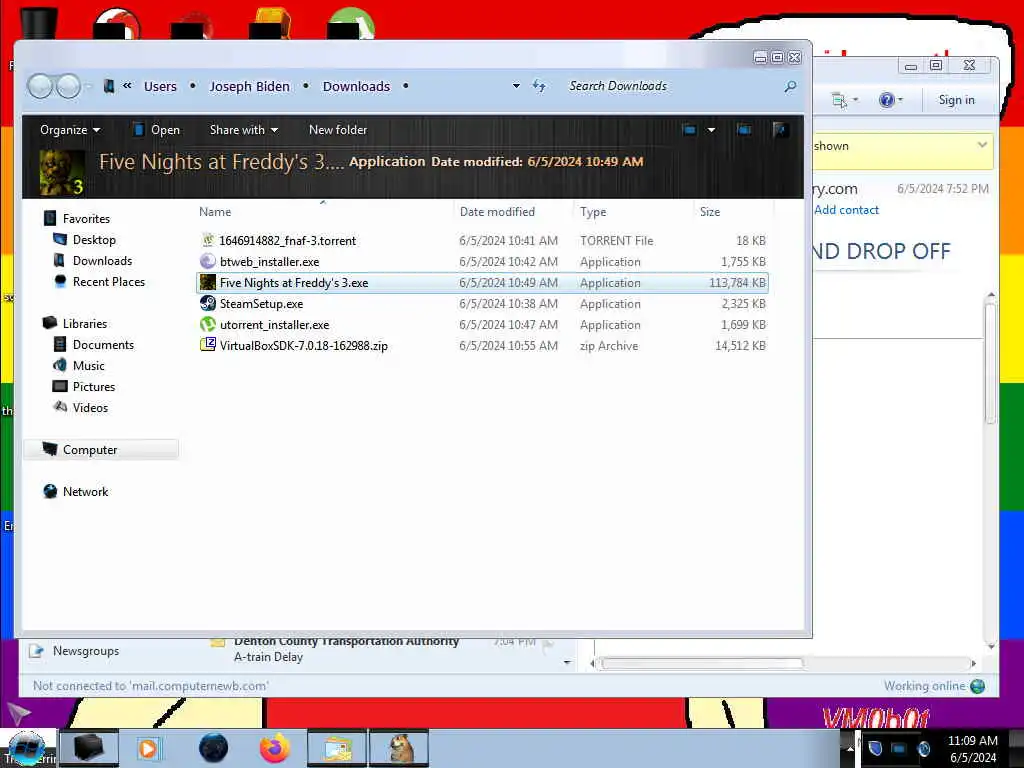Open Windows Media Player from taskbar
1024x768 pixels.
click(x=149, y=748)
